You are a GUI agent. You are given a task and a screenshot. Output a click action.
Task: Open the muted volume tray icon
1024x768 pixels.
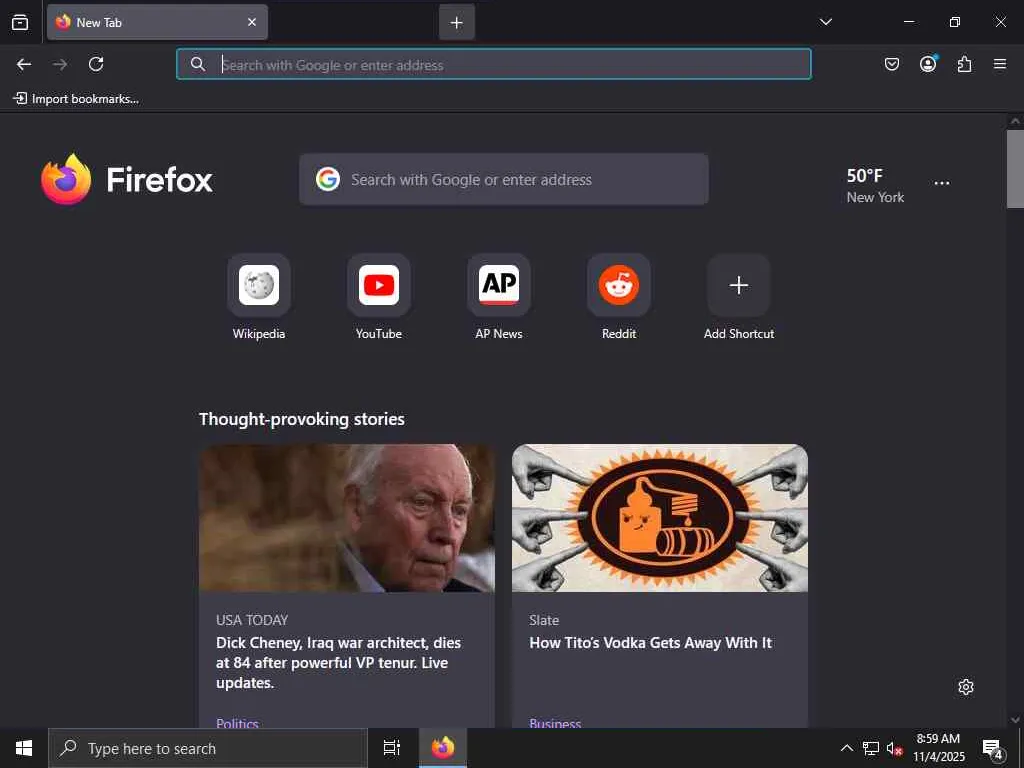tap(894, 748)
